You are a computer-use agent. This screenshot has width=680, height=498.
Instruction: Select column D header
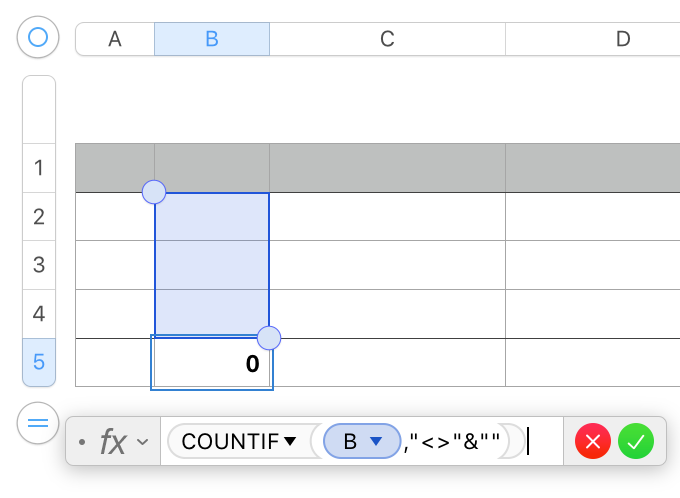pyautogui.click(x=622, y=39)
